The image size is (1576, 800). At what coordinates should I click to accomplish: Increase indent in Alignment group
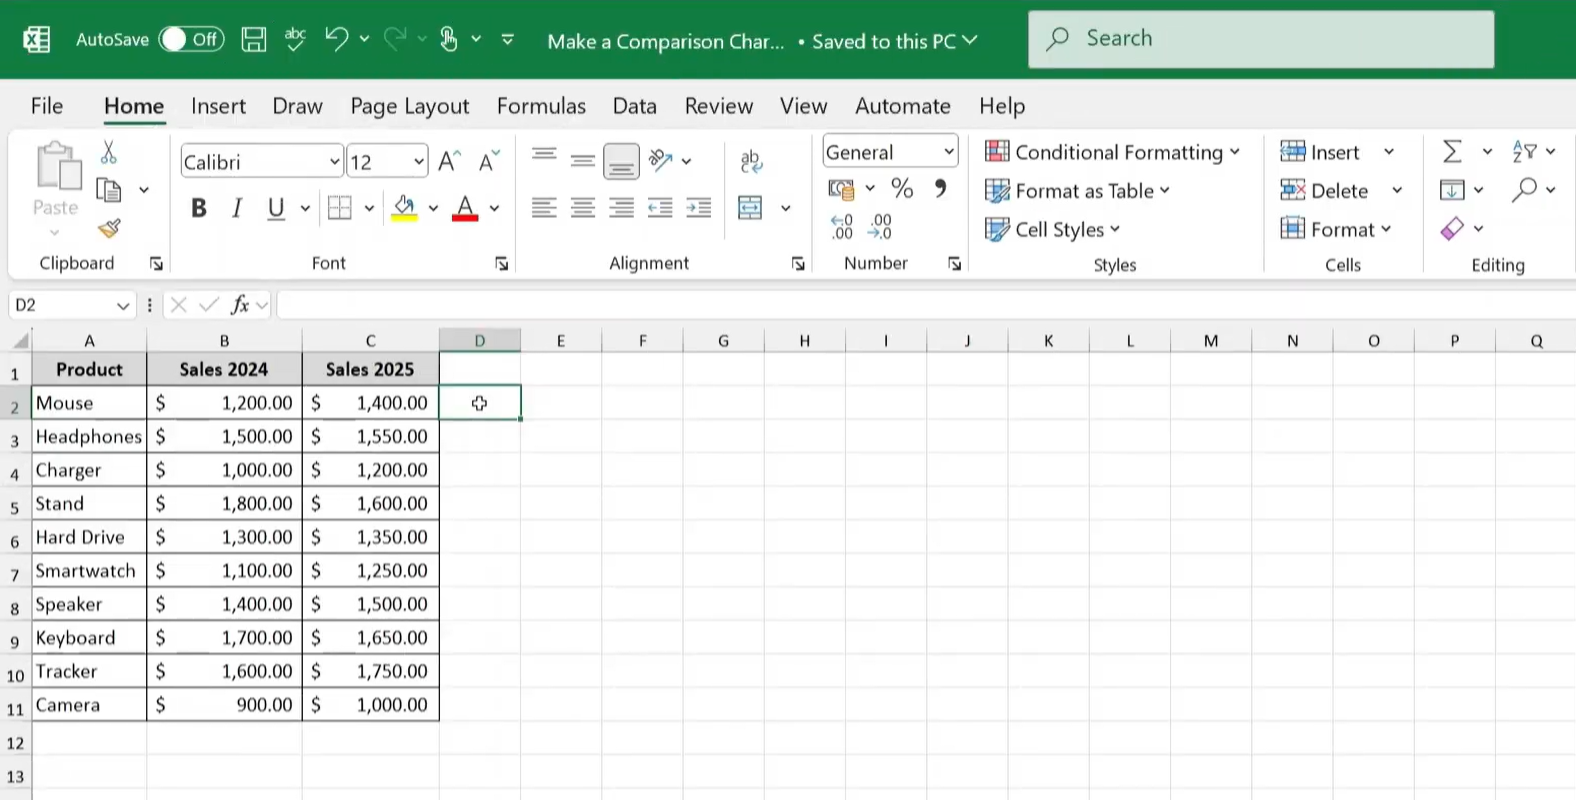[x=699, y=208]
